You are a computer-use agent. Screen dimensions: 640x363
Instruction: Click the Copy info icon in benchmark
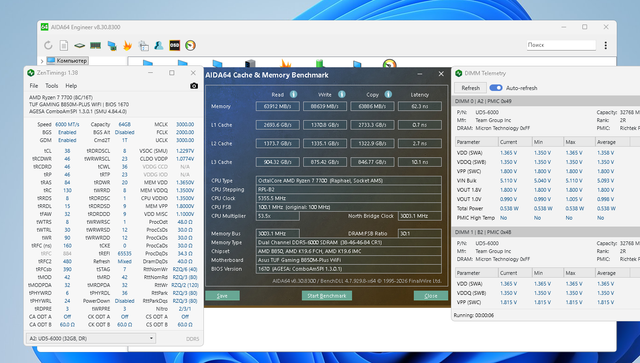click(x=388, y=94)
